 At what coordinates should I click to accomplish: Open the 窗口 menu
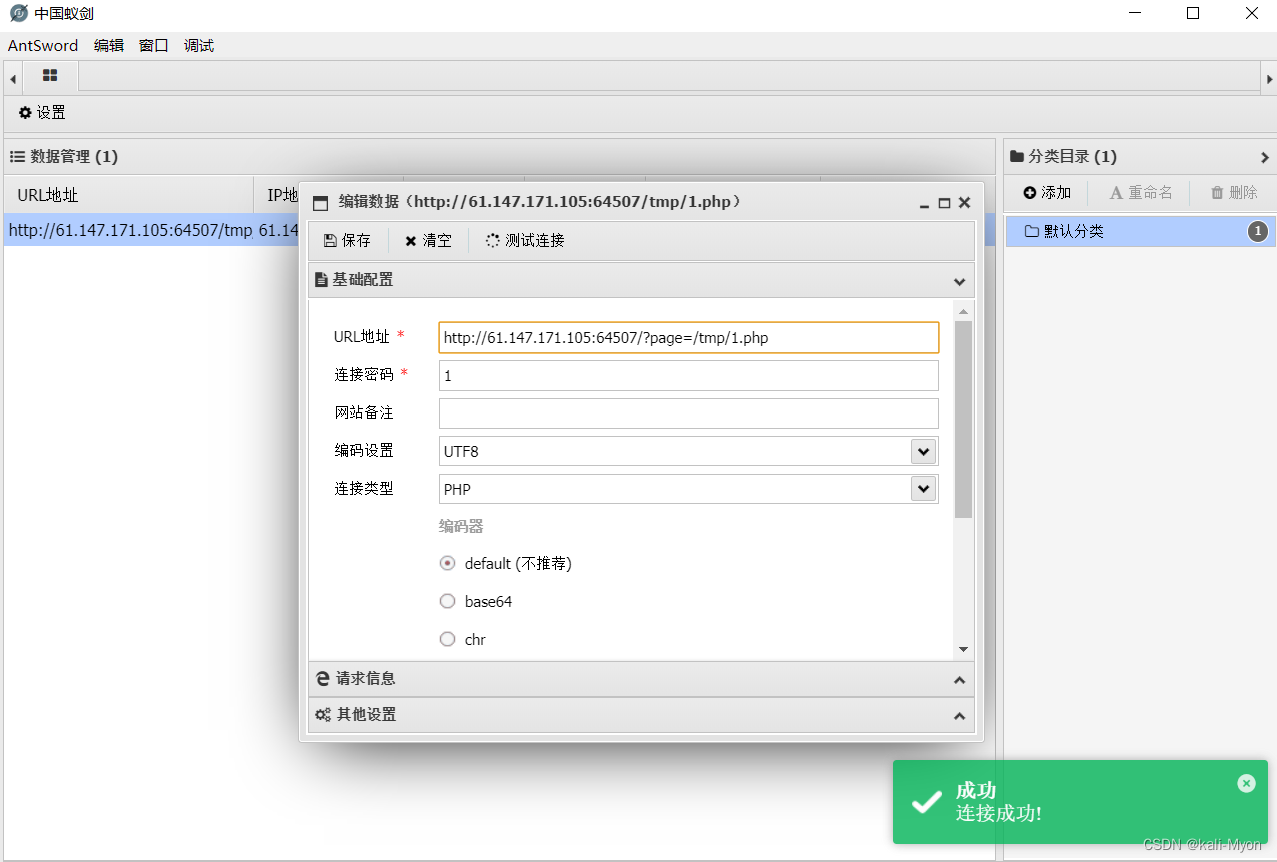click(154, 46)
